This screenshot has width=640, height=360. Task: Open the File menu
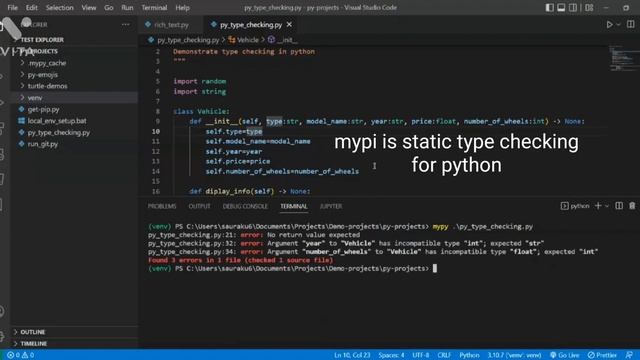[12, 8]
